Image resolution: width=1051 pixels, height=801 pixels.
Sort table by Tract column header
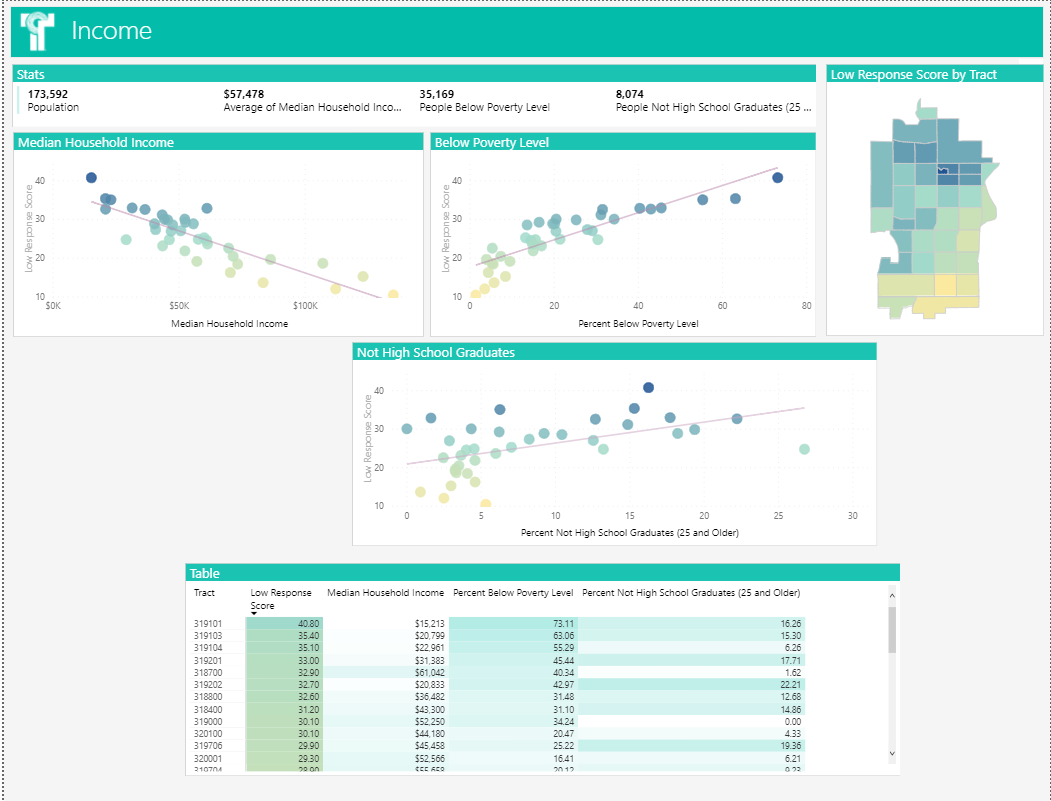pos(204,593)
